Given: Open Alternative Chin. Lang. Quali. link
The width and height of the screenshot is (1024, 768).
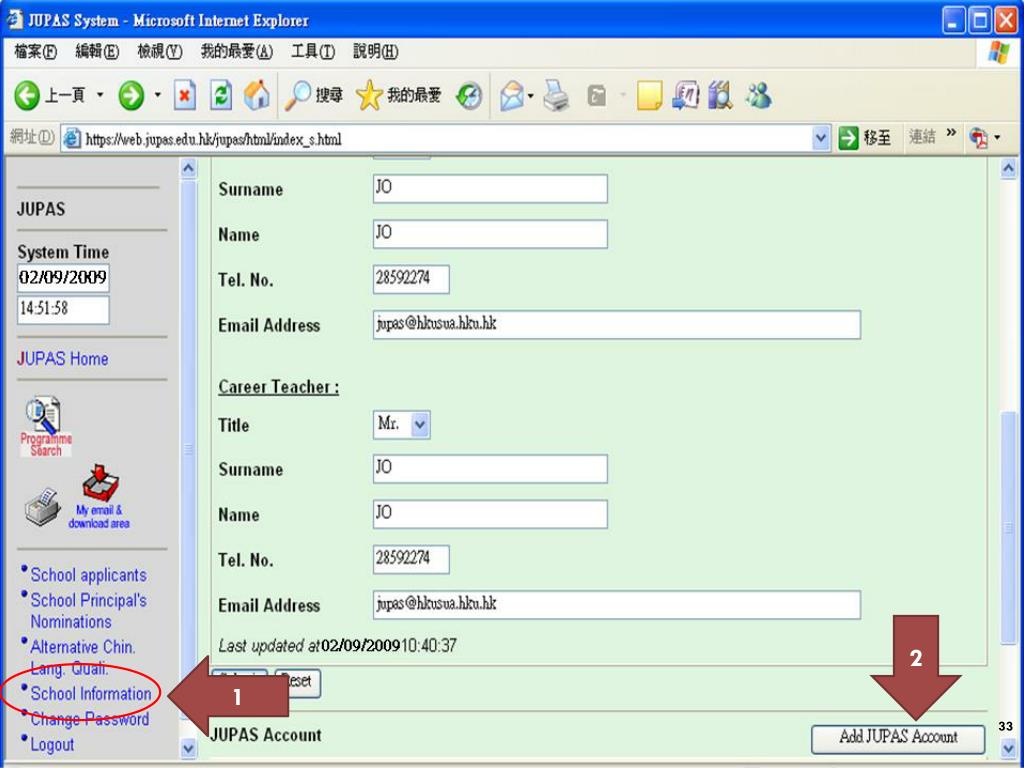Looking at the screenshot, I should 82,657.
